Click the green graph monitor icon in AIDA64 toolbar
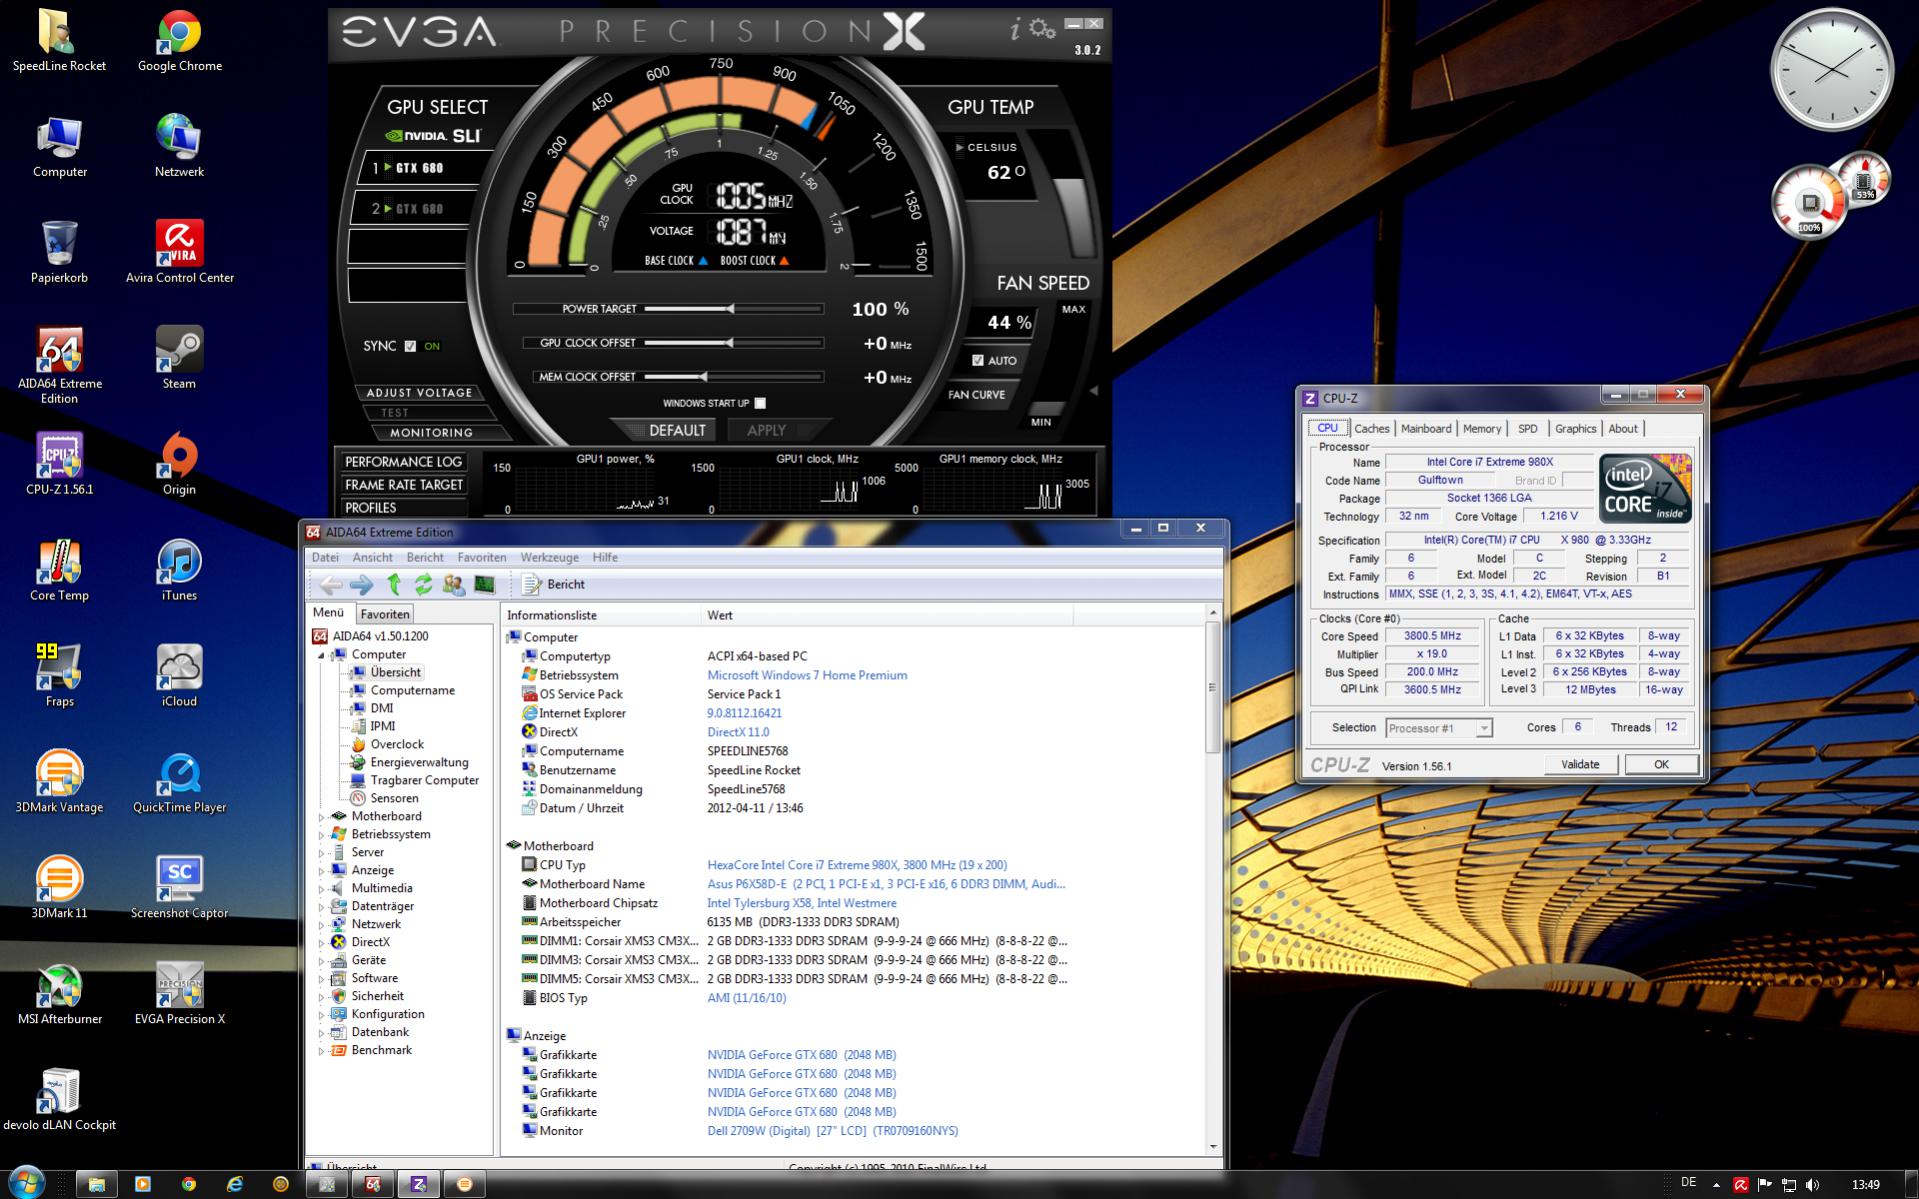The height and width of the screenshot is (1199, 1919). [x=485, y=585]
